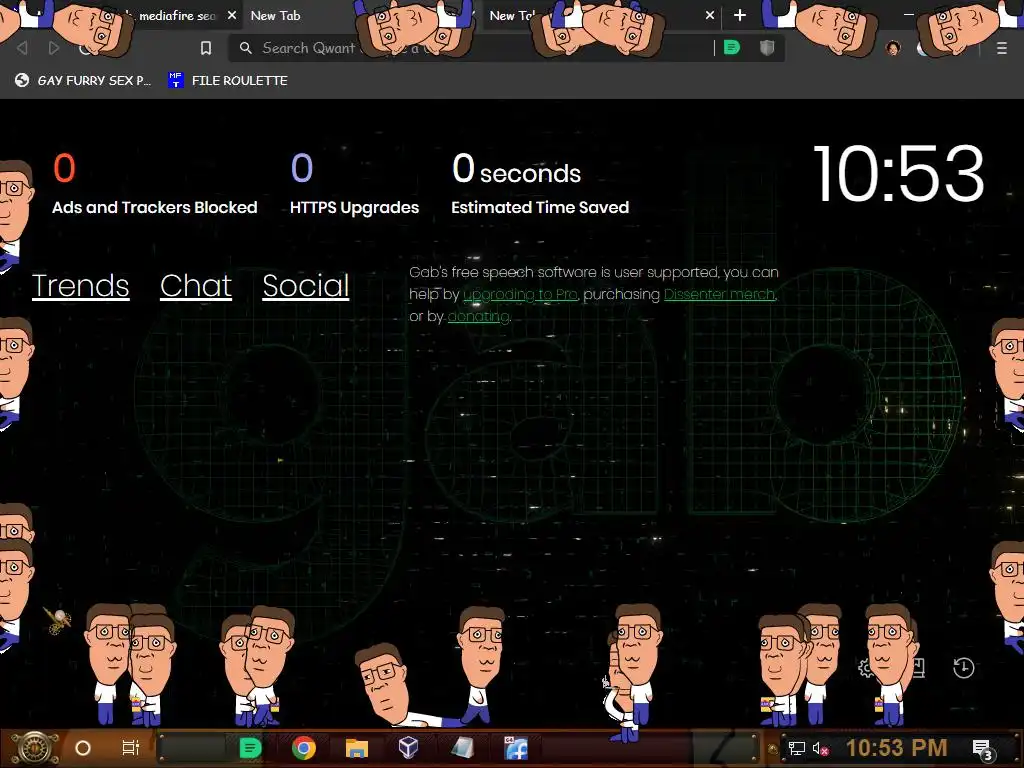Follow the Dissenter merch link
The height and width of the screenshot is (768, 1024).
720,295
